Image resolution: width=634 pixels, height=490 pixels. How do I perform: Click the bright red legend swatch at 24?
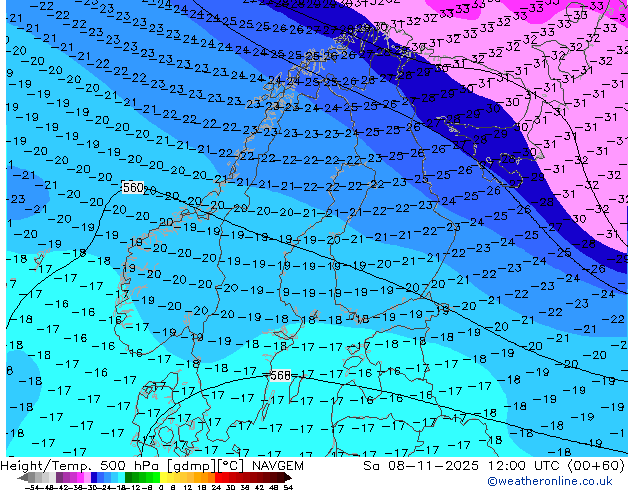click(218, 477)
